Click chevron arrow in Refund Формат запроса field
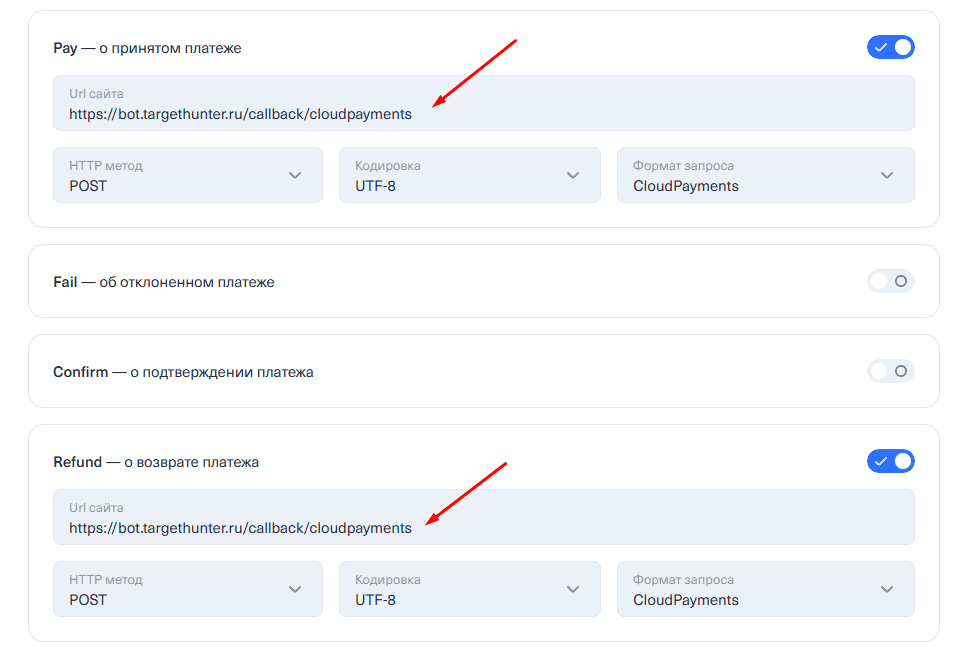This screenshot has height=651, width=966. coord(887,589)
